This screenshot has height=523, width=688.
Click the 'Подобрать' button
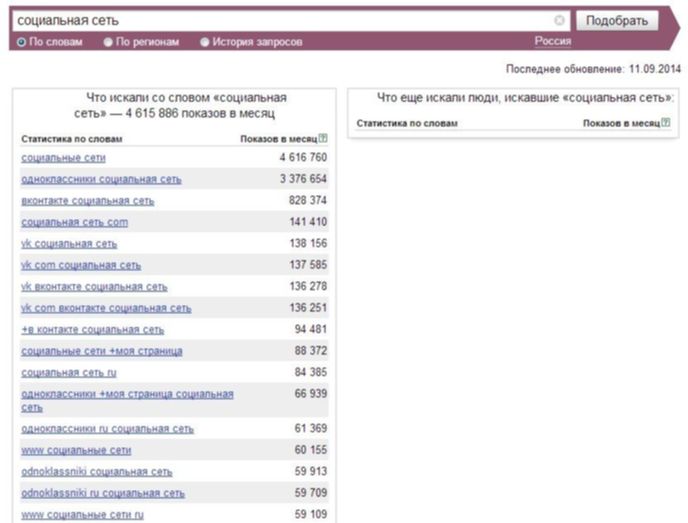coord(617,21)
